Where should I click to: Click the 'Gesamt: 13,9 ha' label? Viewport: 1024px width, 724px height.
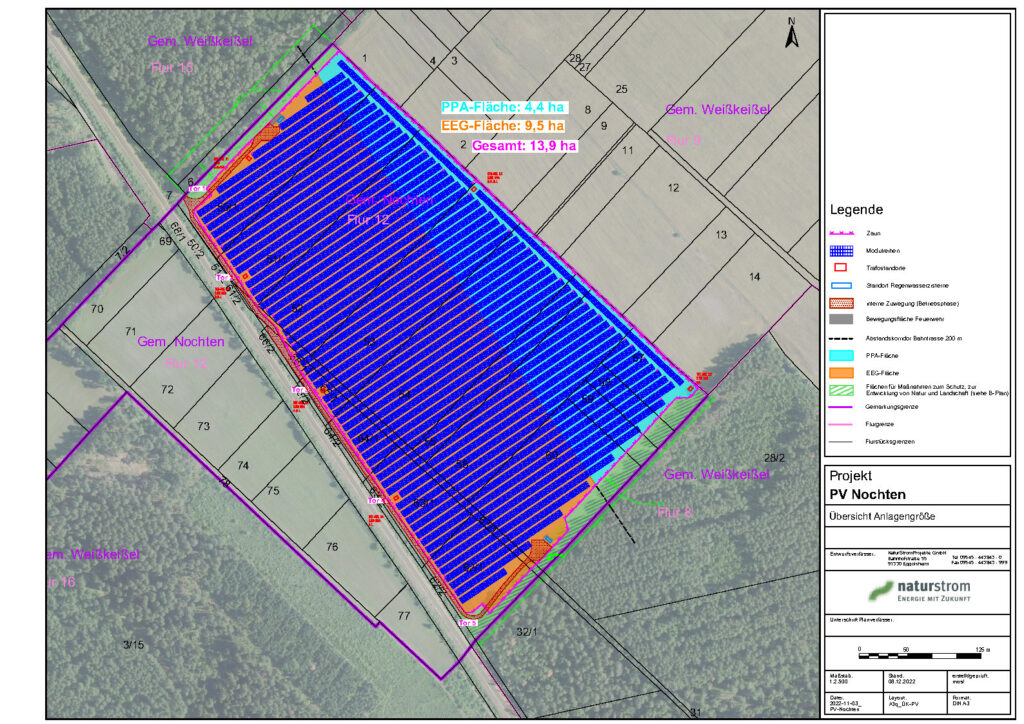pos(524,146)
